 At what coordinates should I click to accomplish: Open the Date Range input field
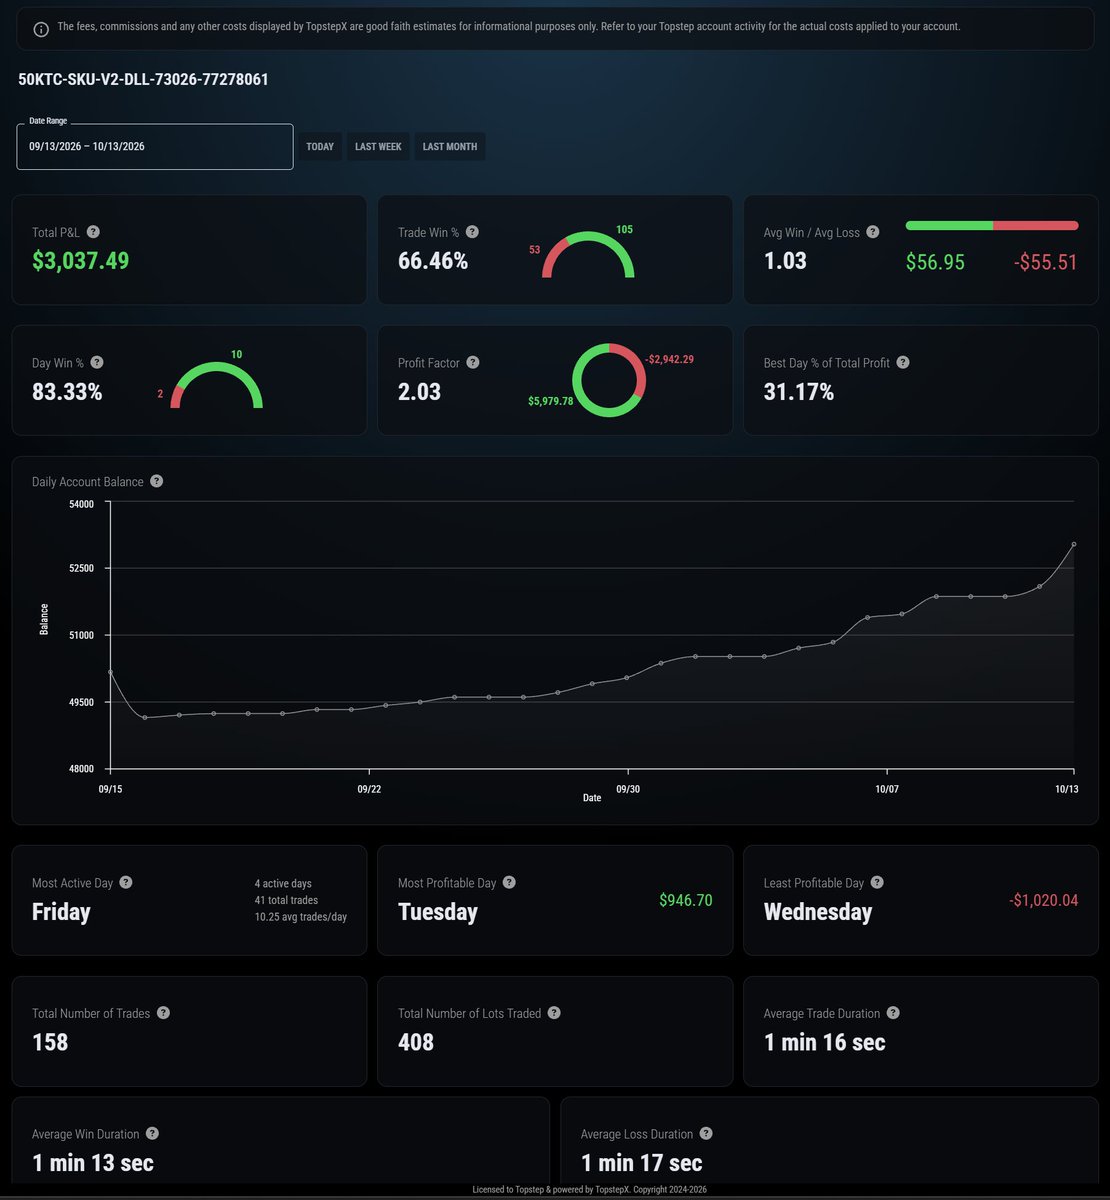(x=155, y=147)
